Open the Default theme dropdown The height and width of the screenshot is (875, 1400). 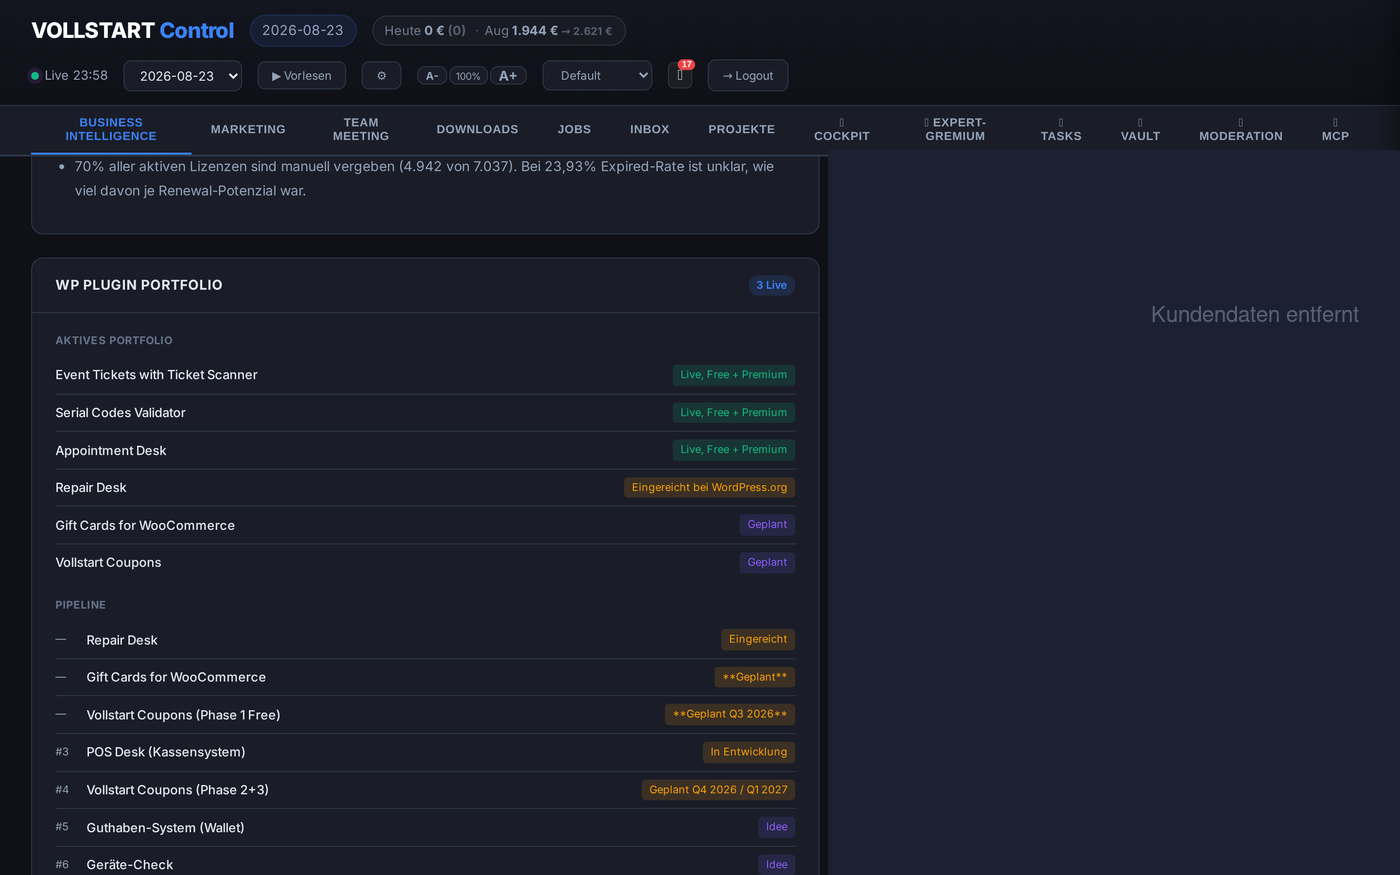[x=597, y=75]
